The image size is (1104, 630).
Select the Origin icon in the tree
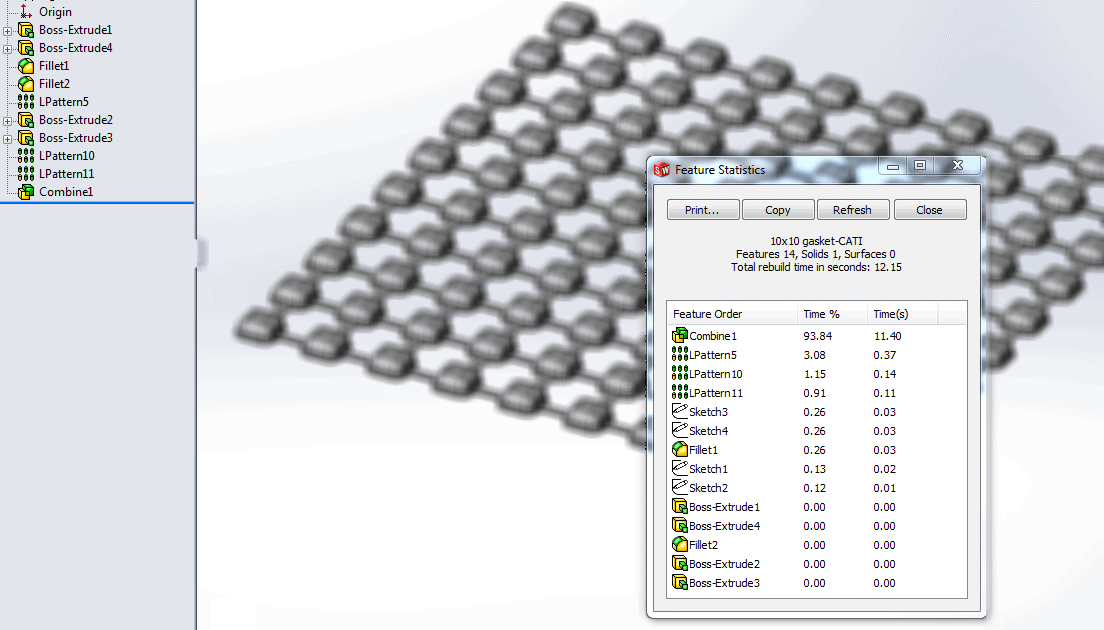(x=26, y=12)
